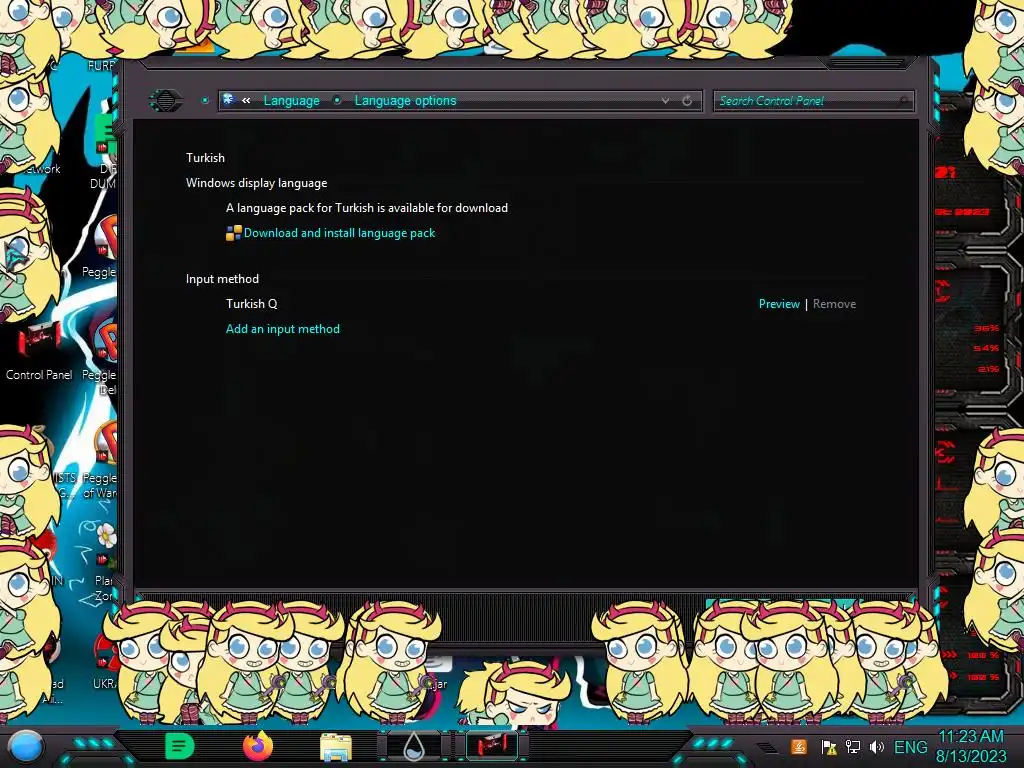The width and height of the screenshot is (1024, 768).
Task: Select the language pack availability message
Action: pyautogui.click(x=366, y=208)
